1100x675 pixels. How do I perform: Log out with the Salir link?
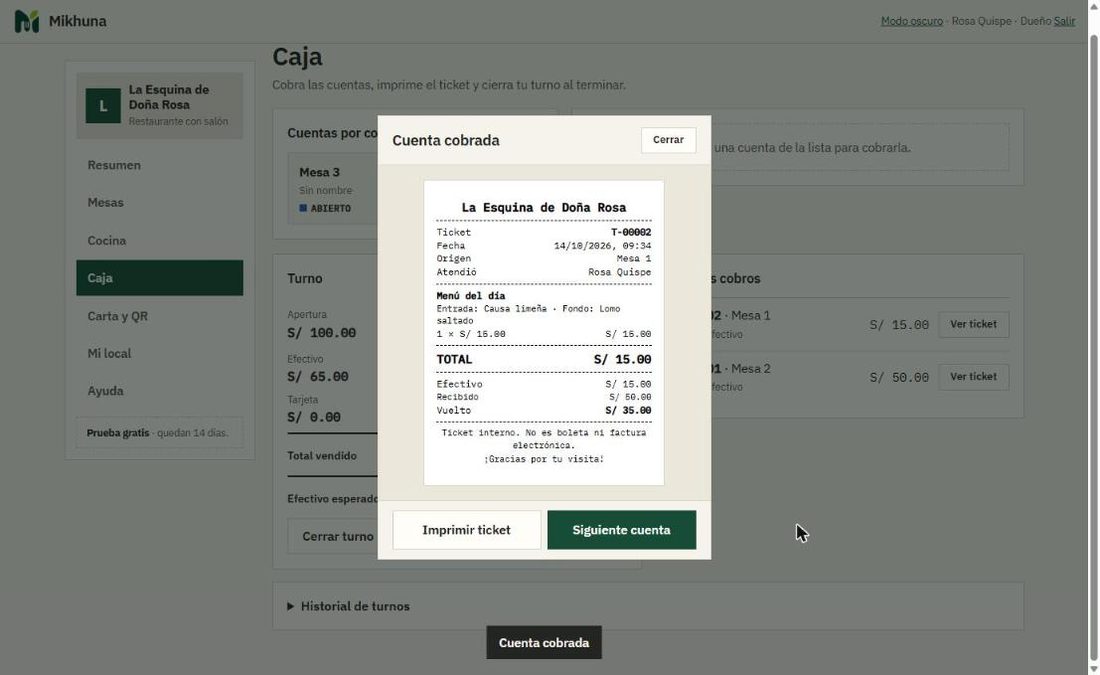tap(1064, 21)
